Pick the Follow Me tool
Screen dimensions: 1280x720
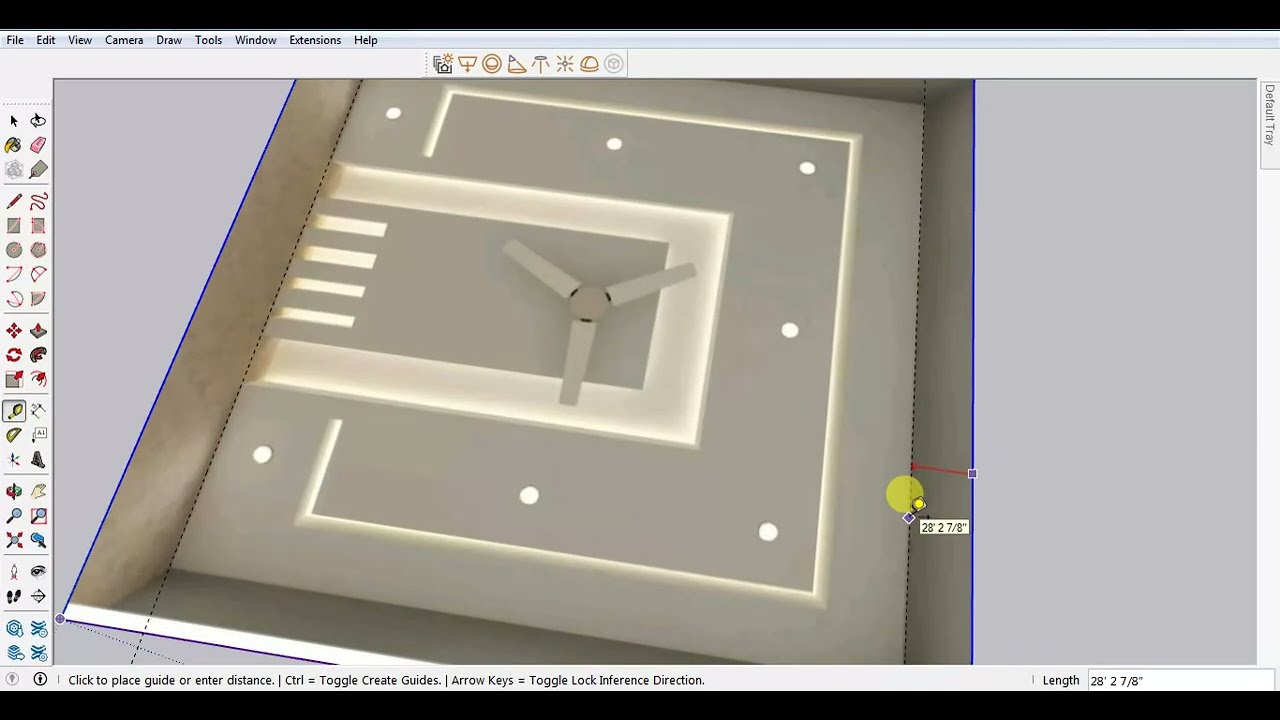point(38,355)
